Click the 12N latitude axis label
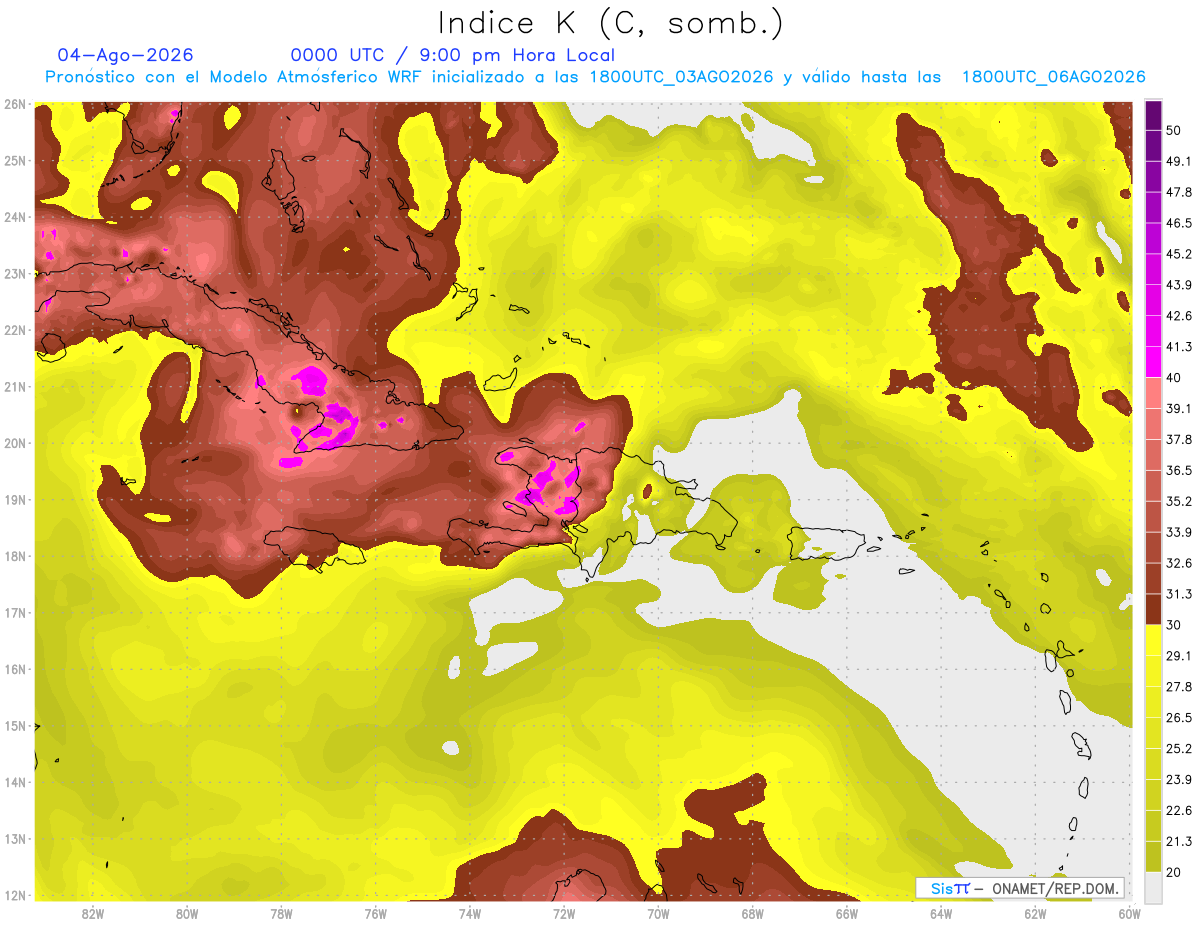This screenshot has width=1200, height=927. click(x=14, y=895)
